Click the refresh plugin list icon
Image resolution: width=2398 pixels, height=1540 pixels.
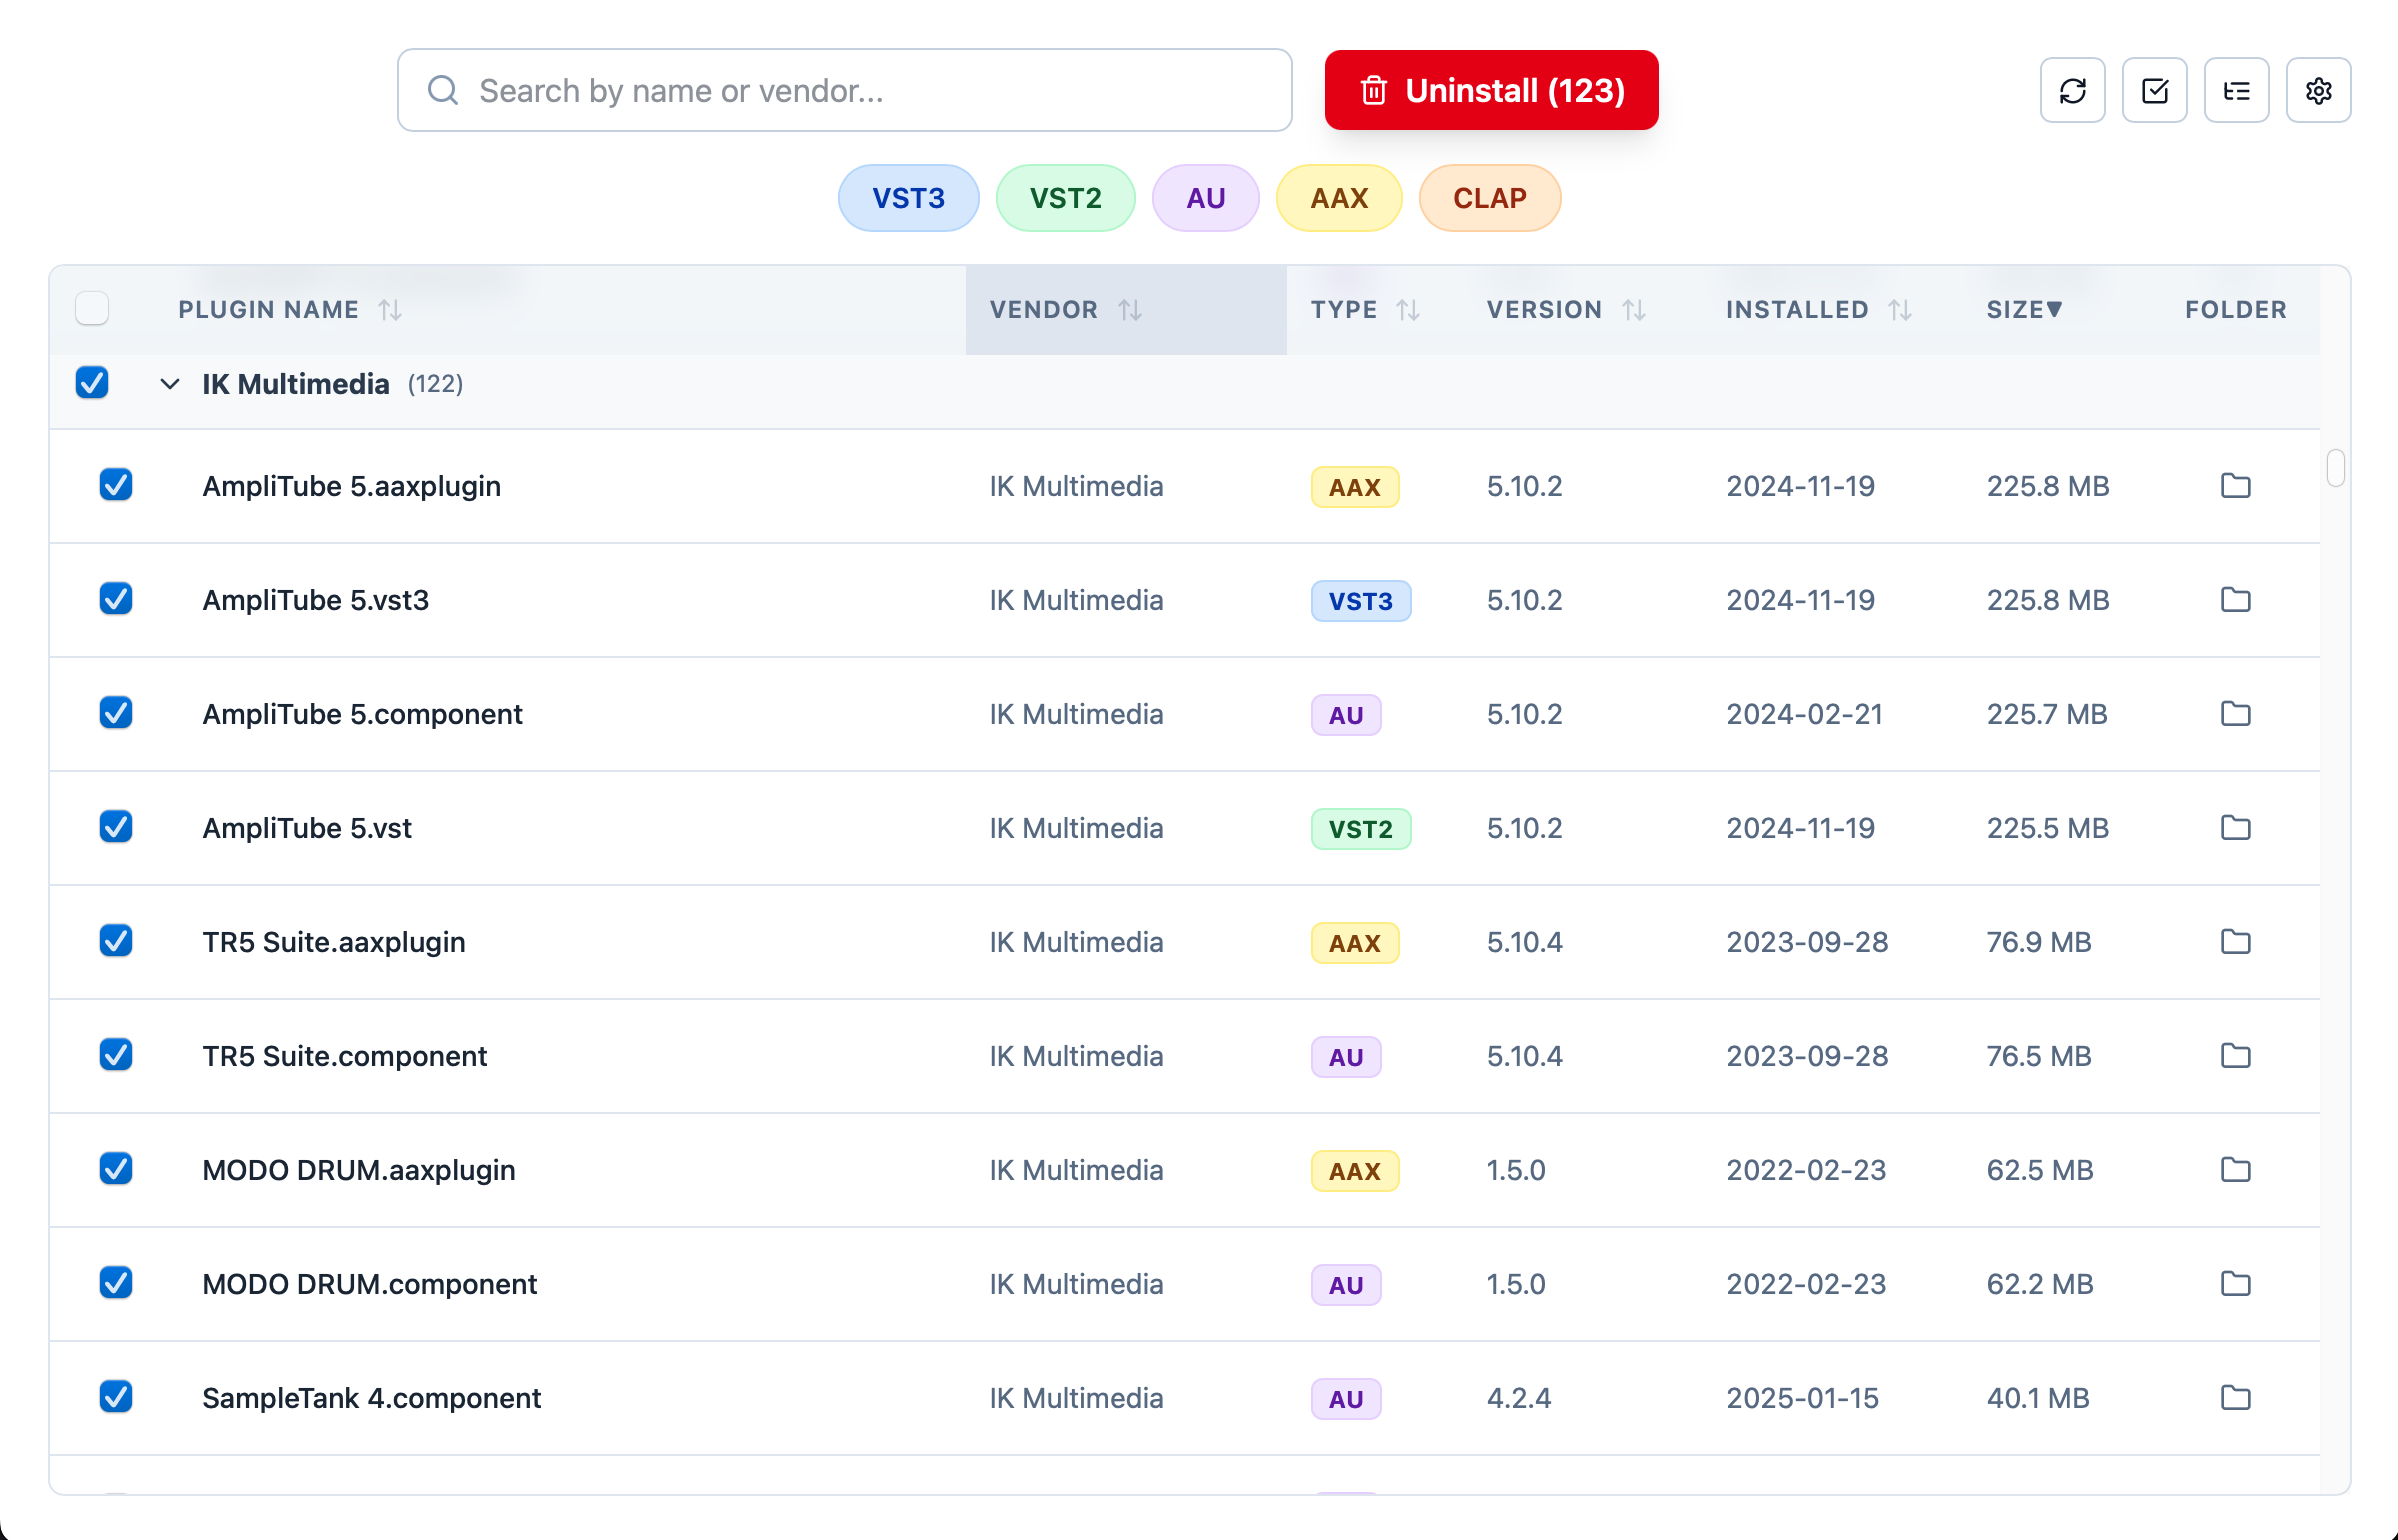(x=2072, y=91)
